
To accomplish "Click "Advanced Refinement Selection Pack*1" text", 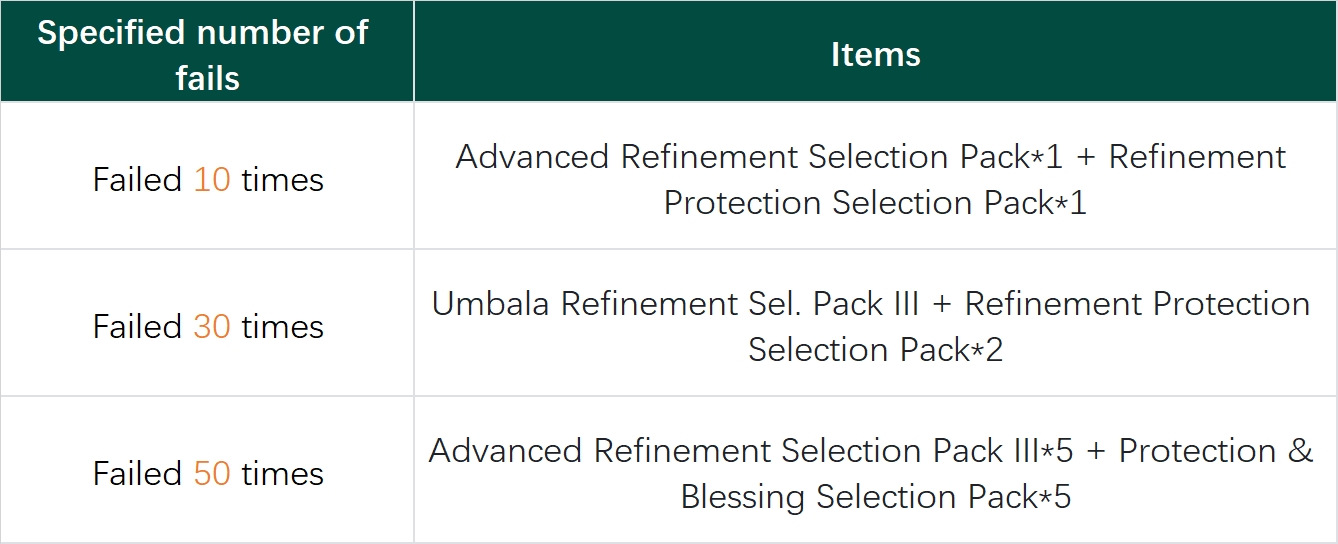I will 758,157.
